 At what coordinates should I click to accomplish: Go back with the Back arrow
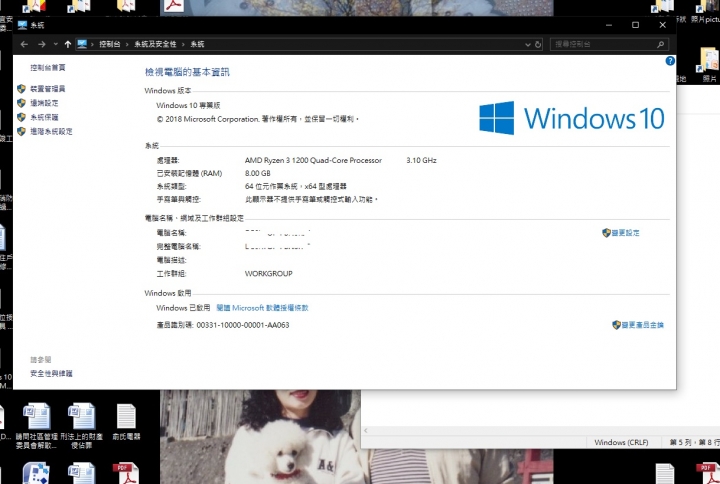click(x=24, y=44)
